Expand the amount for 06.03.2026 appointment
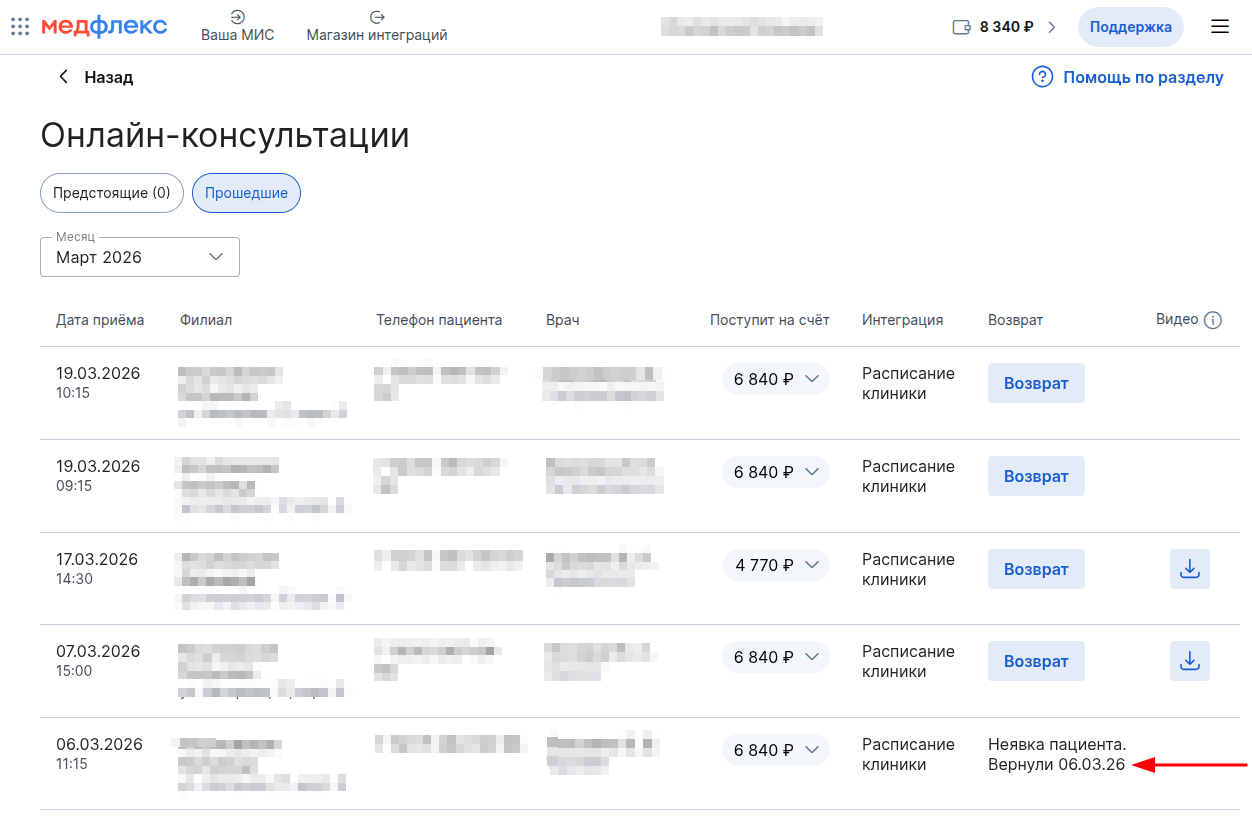The width and height of the screenshot is (1252, 816). [776, 750]
